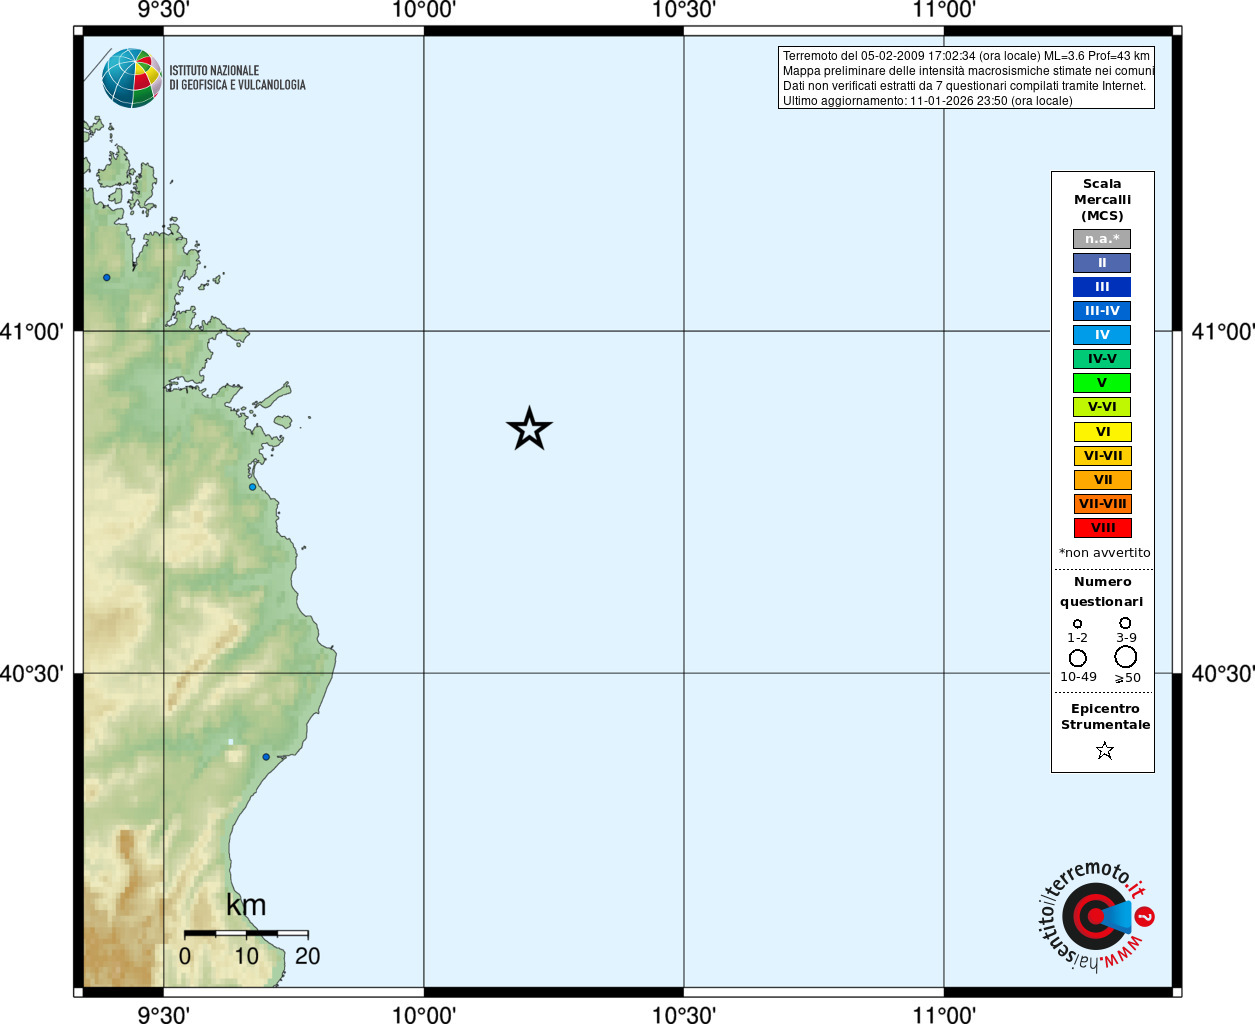Screen dimensions: 1255x1024
Task: Select the red VIII intensity swatch
Action: click(x=1103, y=528)
